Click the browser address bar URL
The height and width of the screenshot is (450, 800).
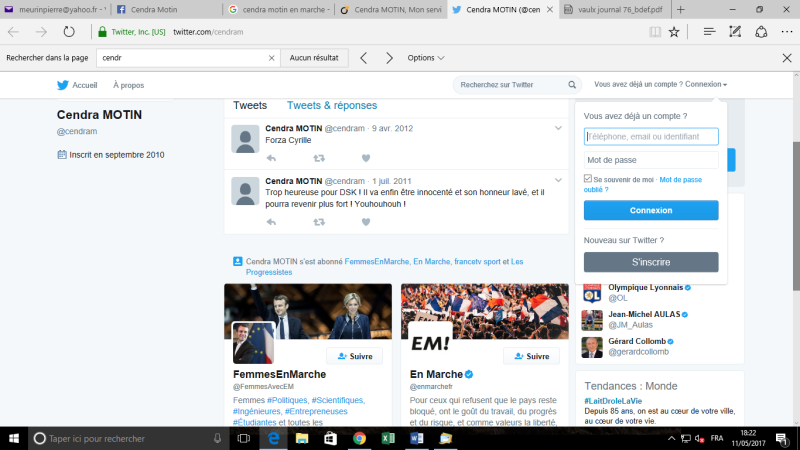(x=208, y=32)
